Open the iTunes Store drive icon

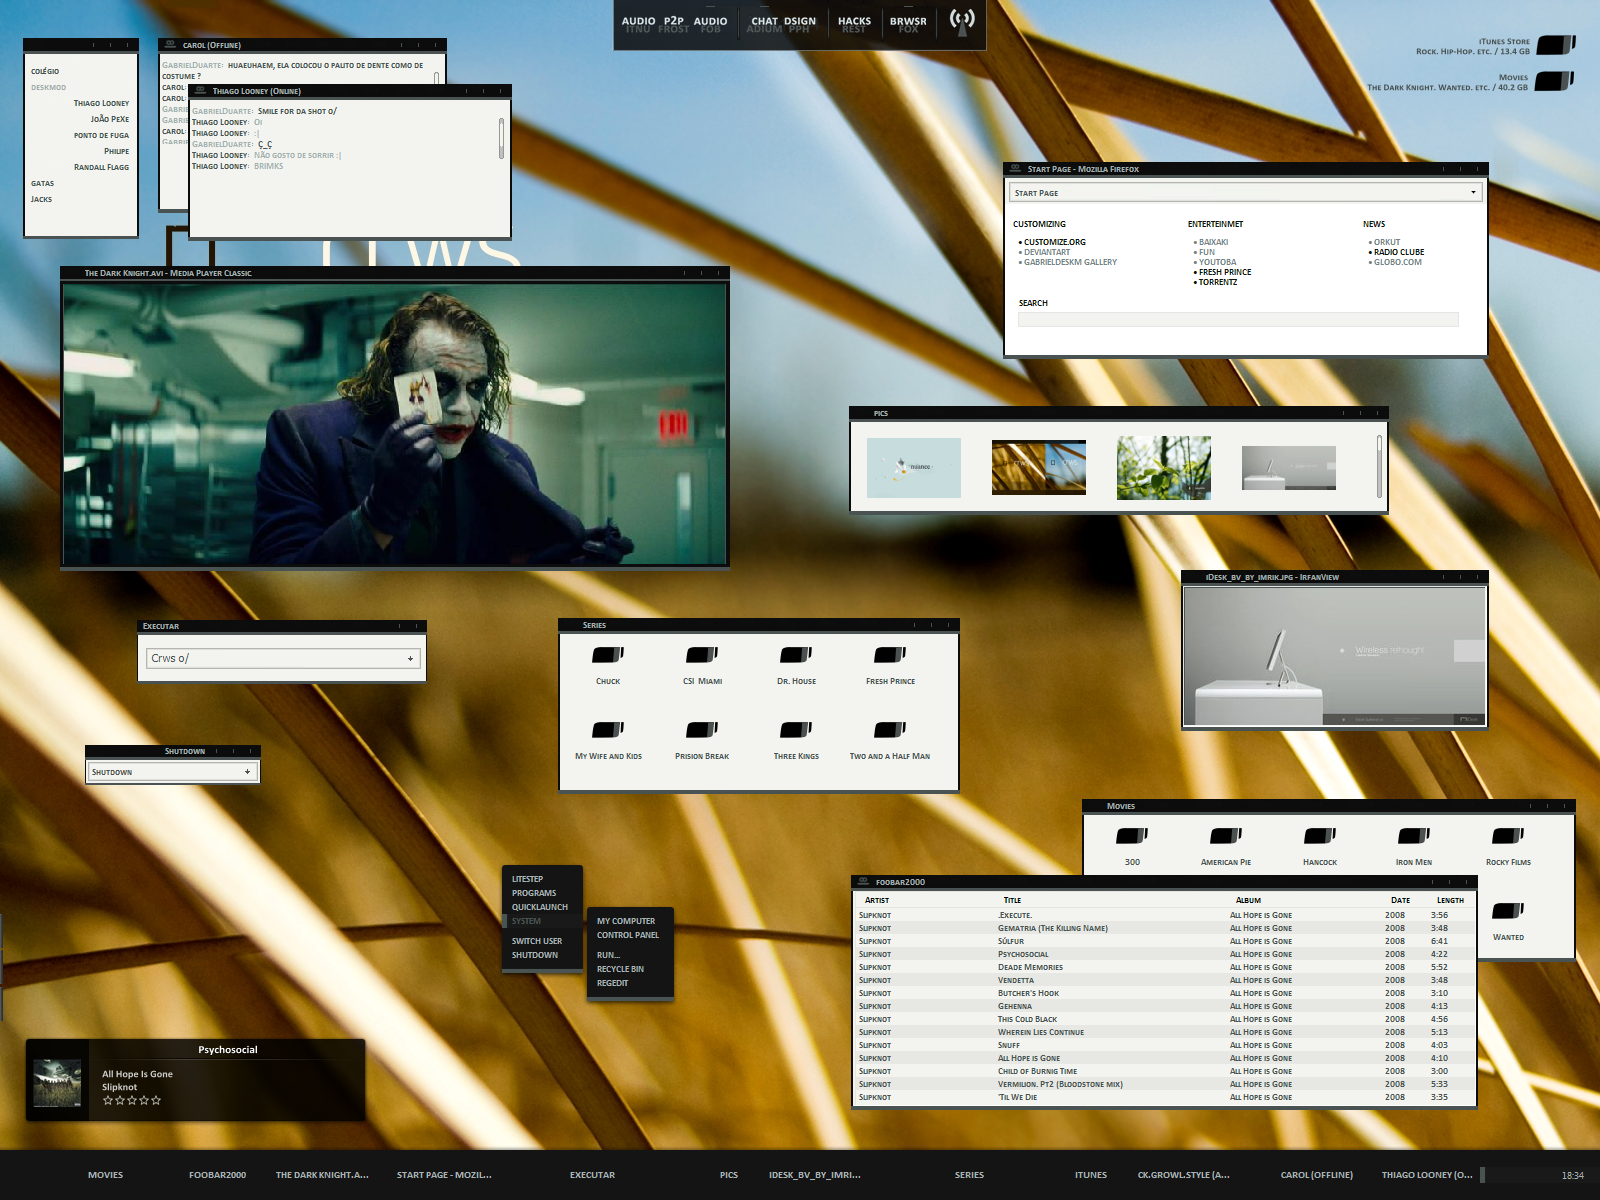tap(1555, 45)
